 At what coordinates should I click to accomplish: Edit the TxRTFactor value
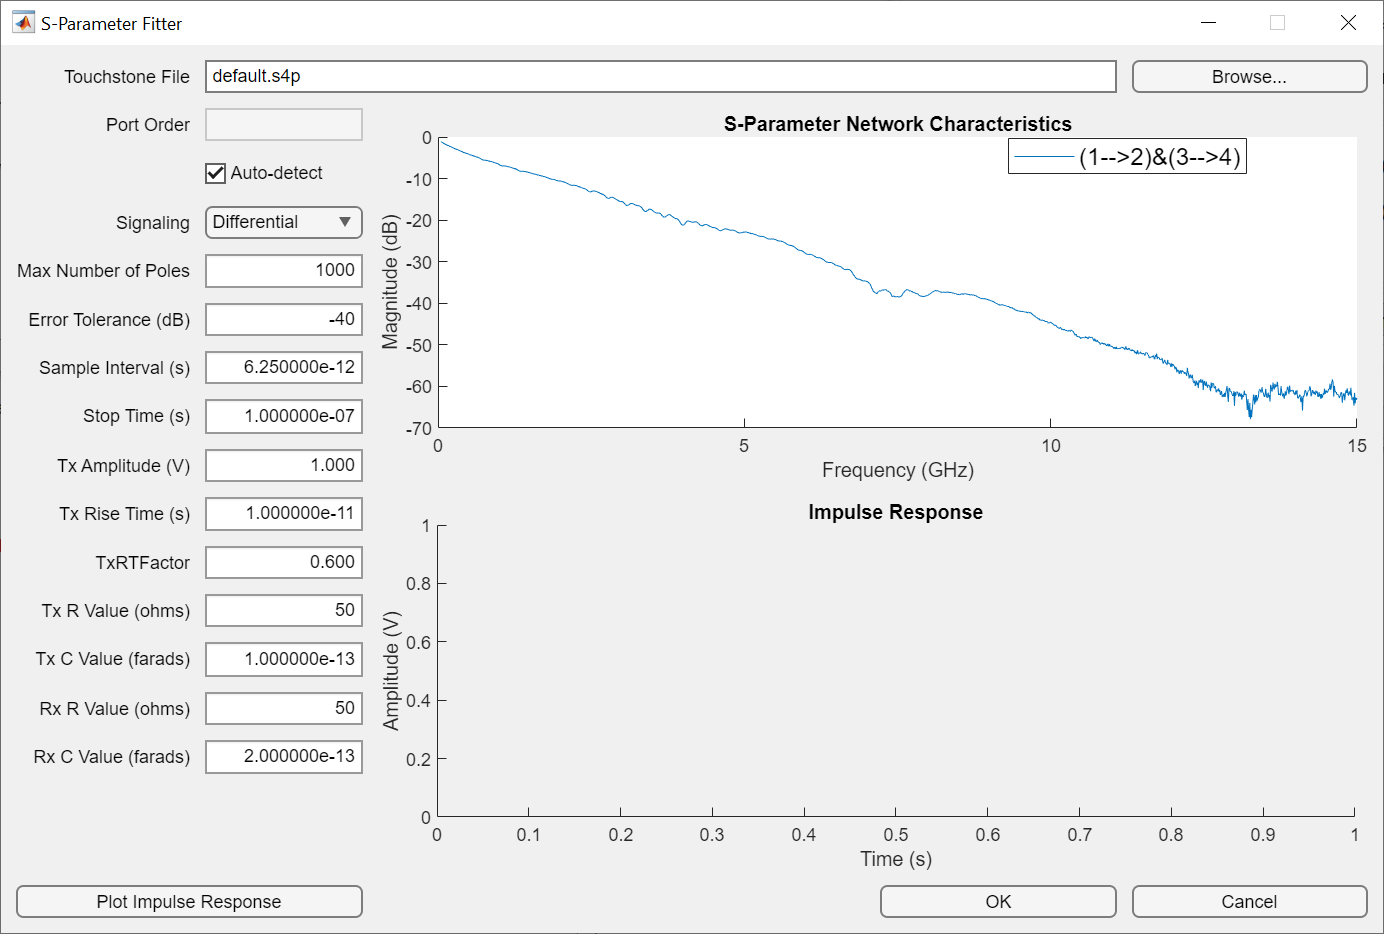(x=283, y=562)
